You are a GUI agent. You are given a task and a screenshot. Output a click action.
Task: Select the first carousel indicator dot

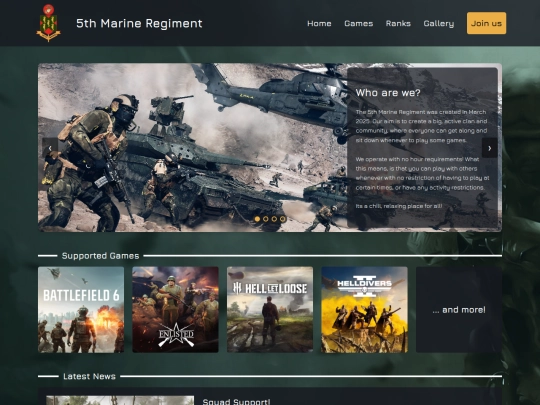click(x=257, y=219)
